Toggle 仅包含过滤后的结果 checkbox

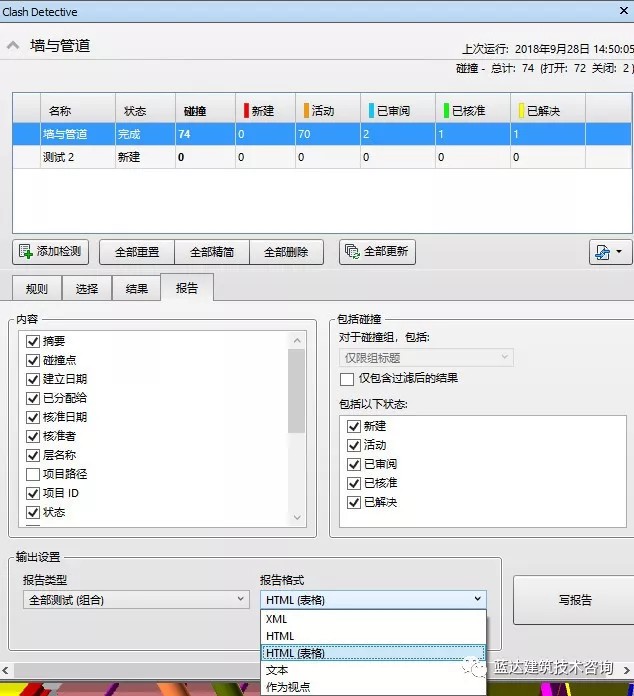(x=347, y=379)
